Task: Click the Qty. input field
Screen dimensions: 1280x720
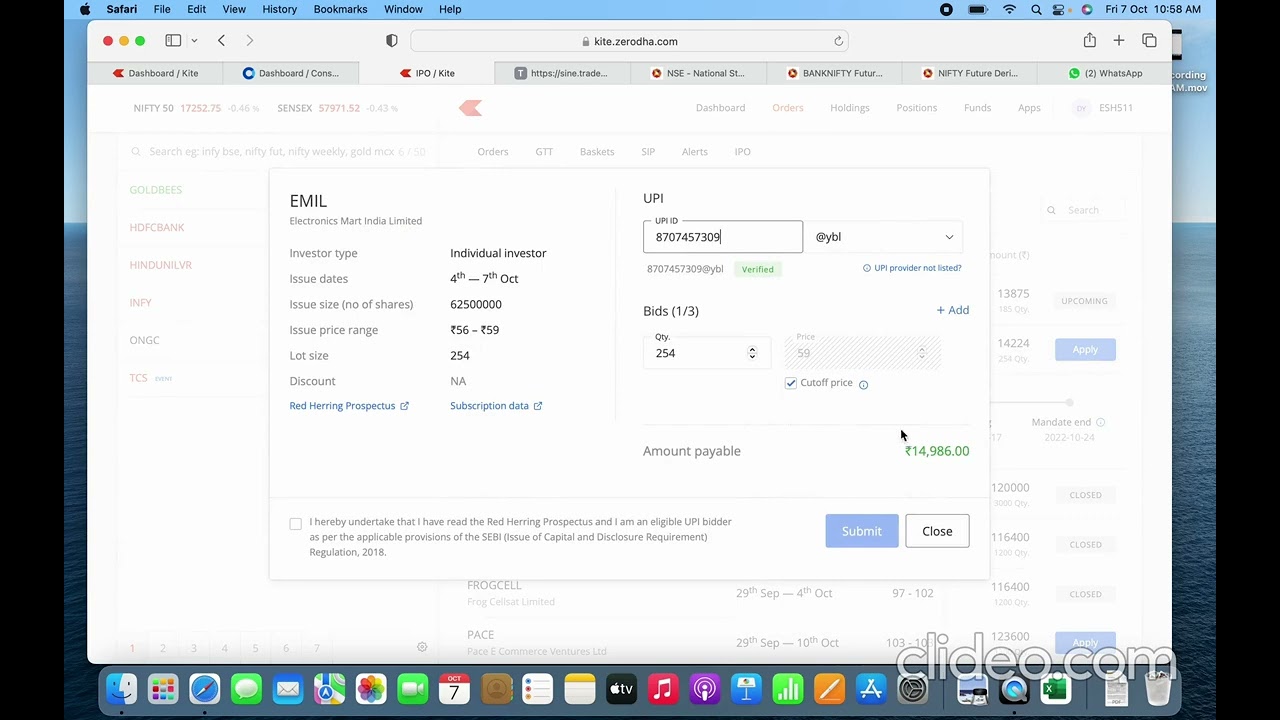Action: (707, 353)
